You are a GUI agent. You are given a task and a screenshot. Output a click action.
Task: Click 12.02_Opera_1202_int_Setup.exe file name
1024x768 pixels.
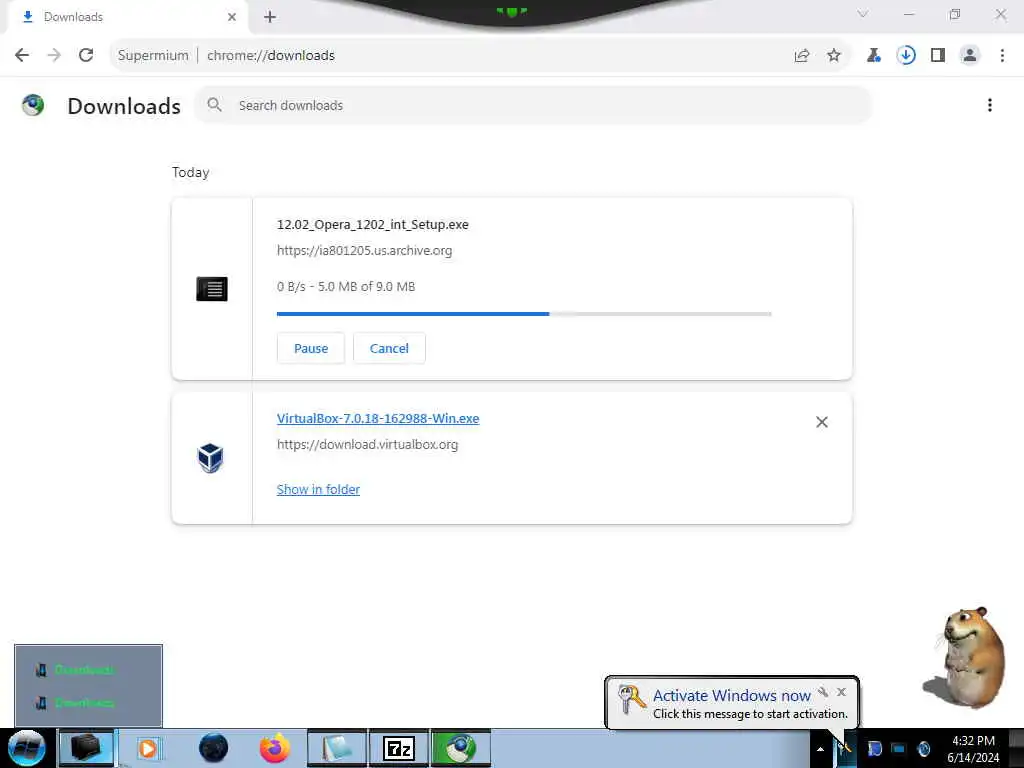pos(372,225)
